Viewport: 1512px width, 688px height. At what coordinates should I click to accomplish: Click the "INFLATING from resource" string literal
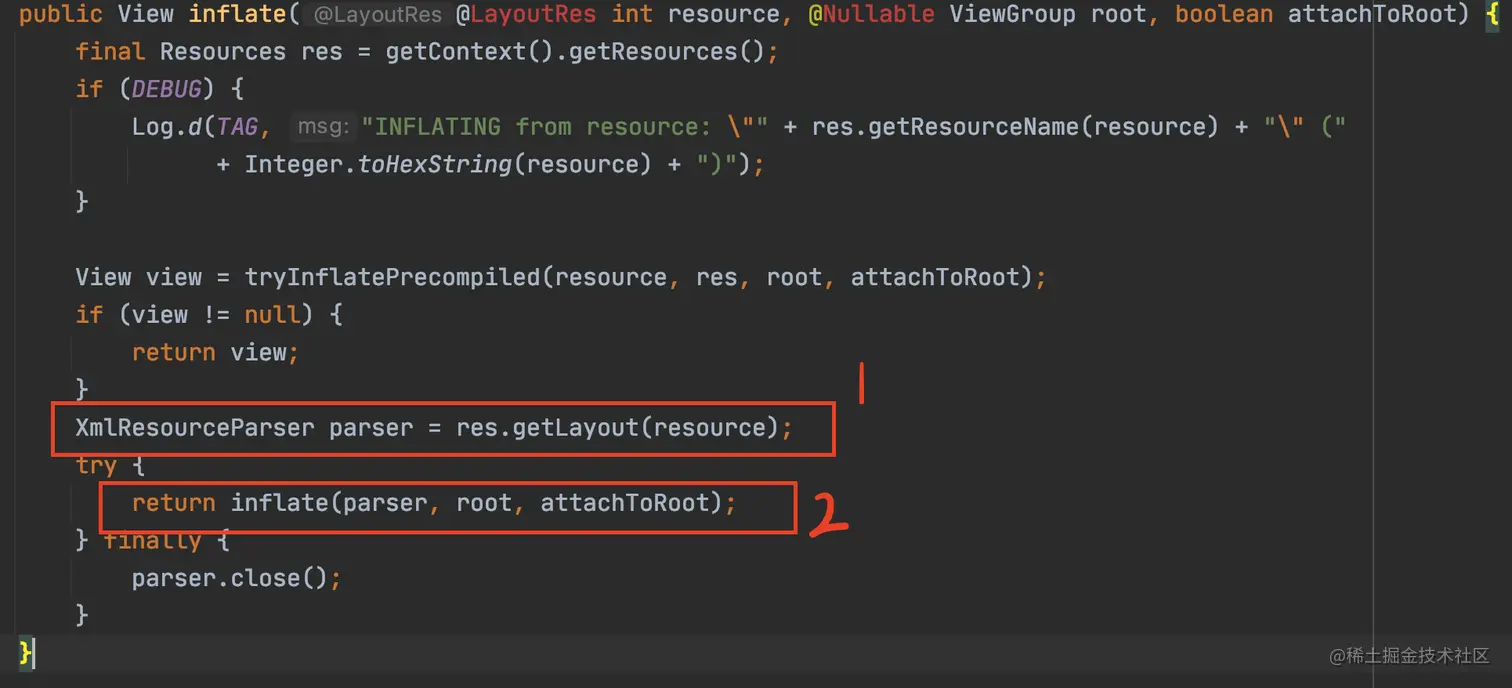point(564,127)
